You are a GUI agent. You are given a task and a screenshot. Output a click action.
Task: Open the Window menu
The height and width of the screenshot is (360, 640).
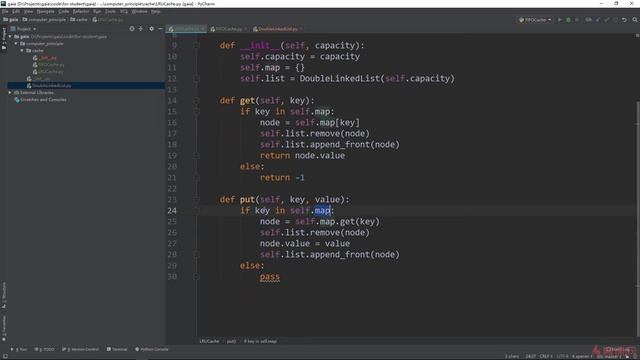pyautogui.click(x=140, y=11)
